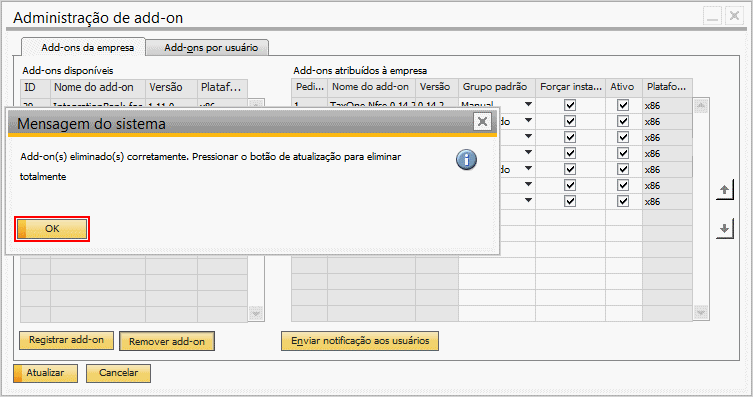The image size is (753, 397).
Task: Open the seventh row Grupo padrão dropdown
Action: click(528, 200)
